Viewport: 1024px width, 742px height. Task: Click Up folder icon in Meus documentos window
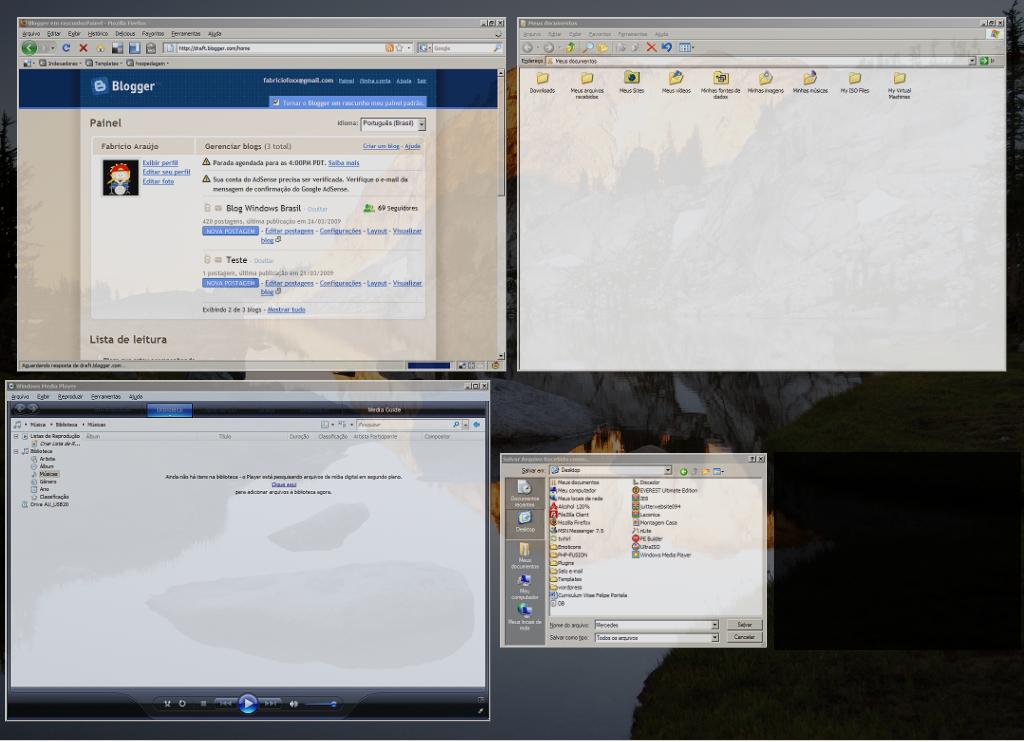(570, 47)
